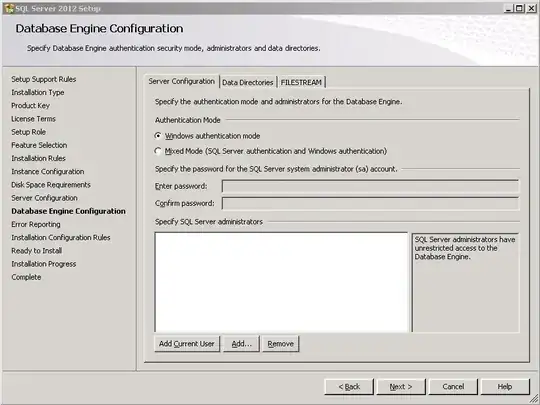Select Installation Configuration Rules step
The height and width of the screenshot is (405, 540).
pos(61,238)
